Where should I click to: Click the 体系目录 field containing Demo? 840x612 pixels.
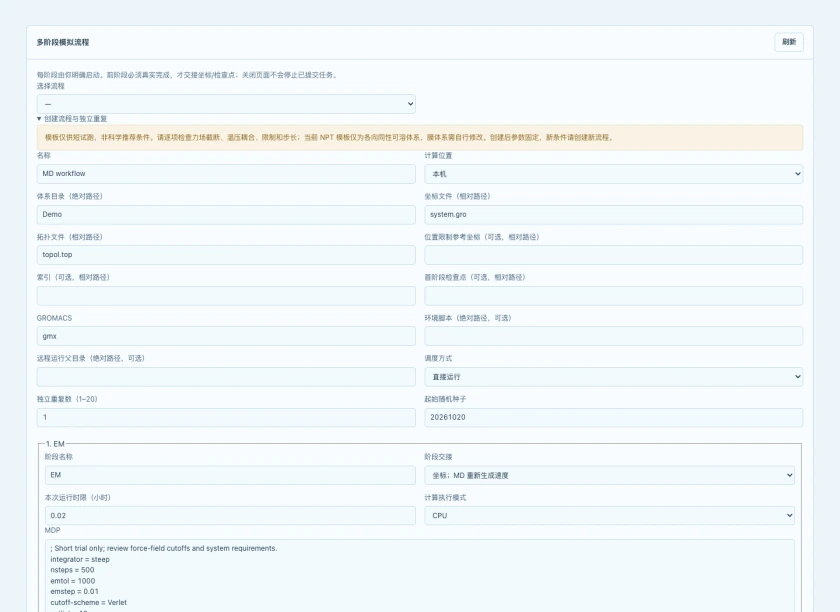click(226, 214)
